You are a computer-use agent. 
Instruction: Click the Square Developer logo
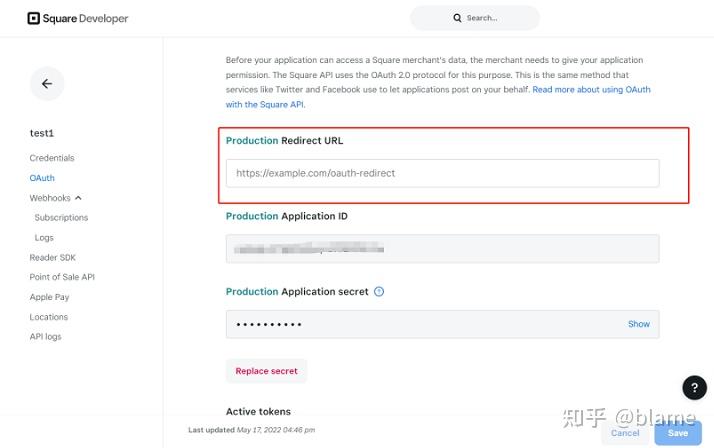point(78,18)
